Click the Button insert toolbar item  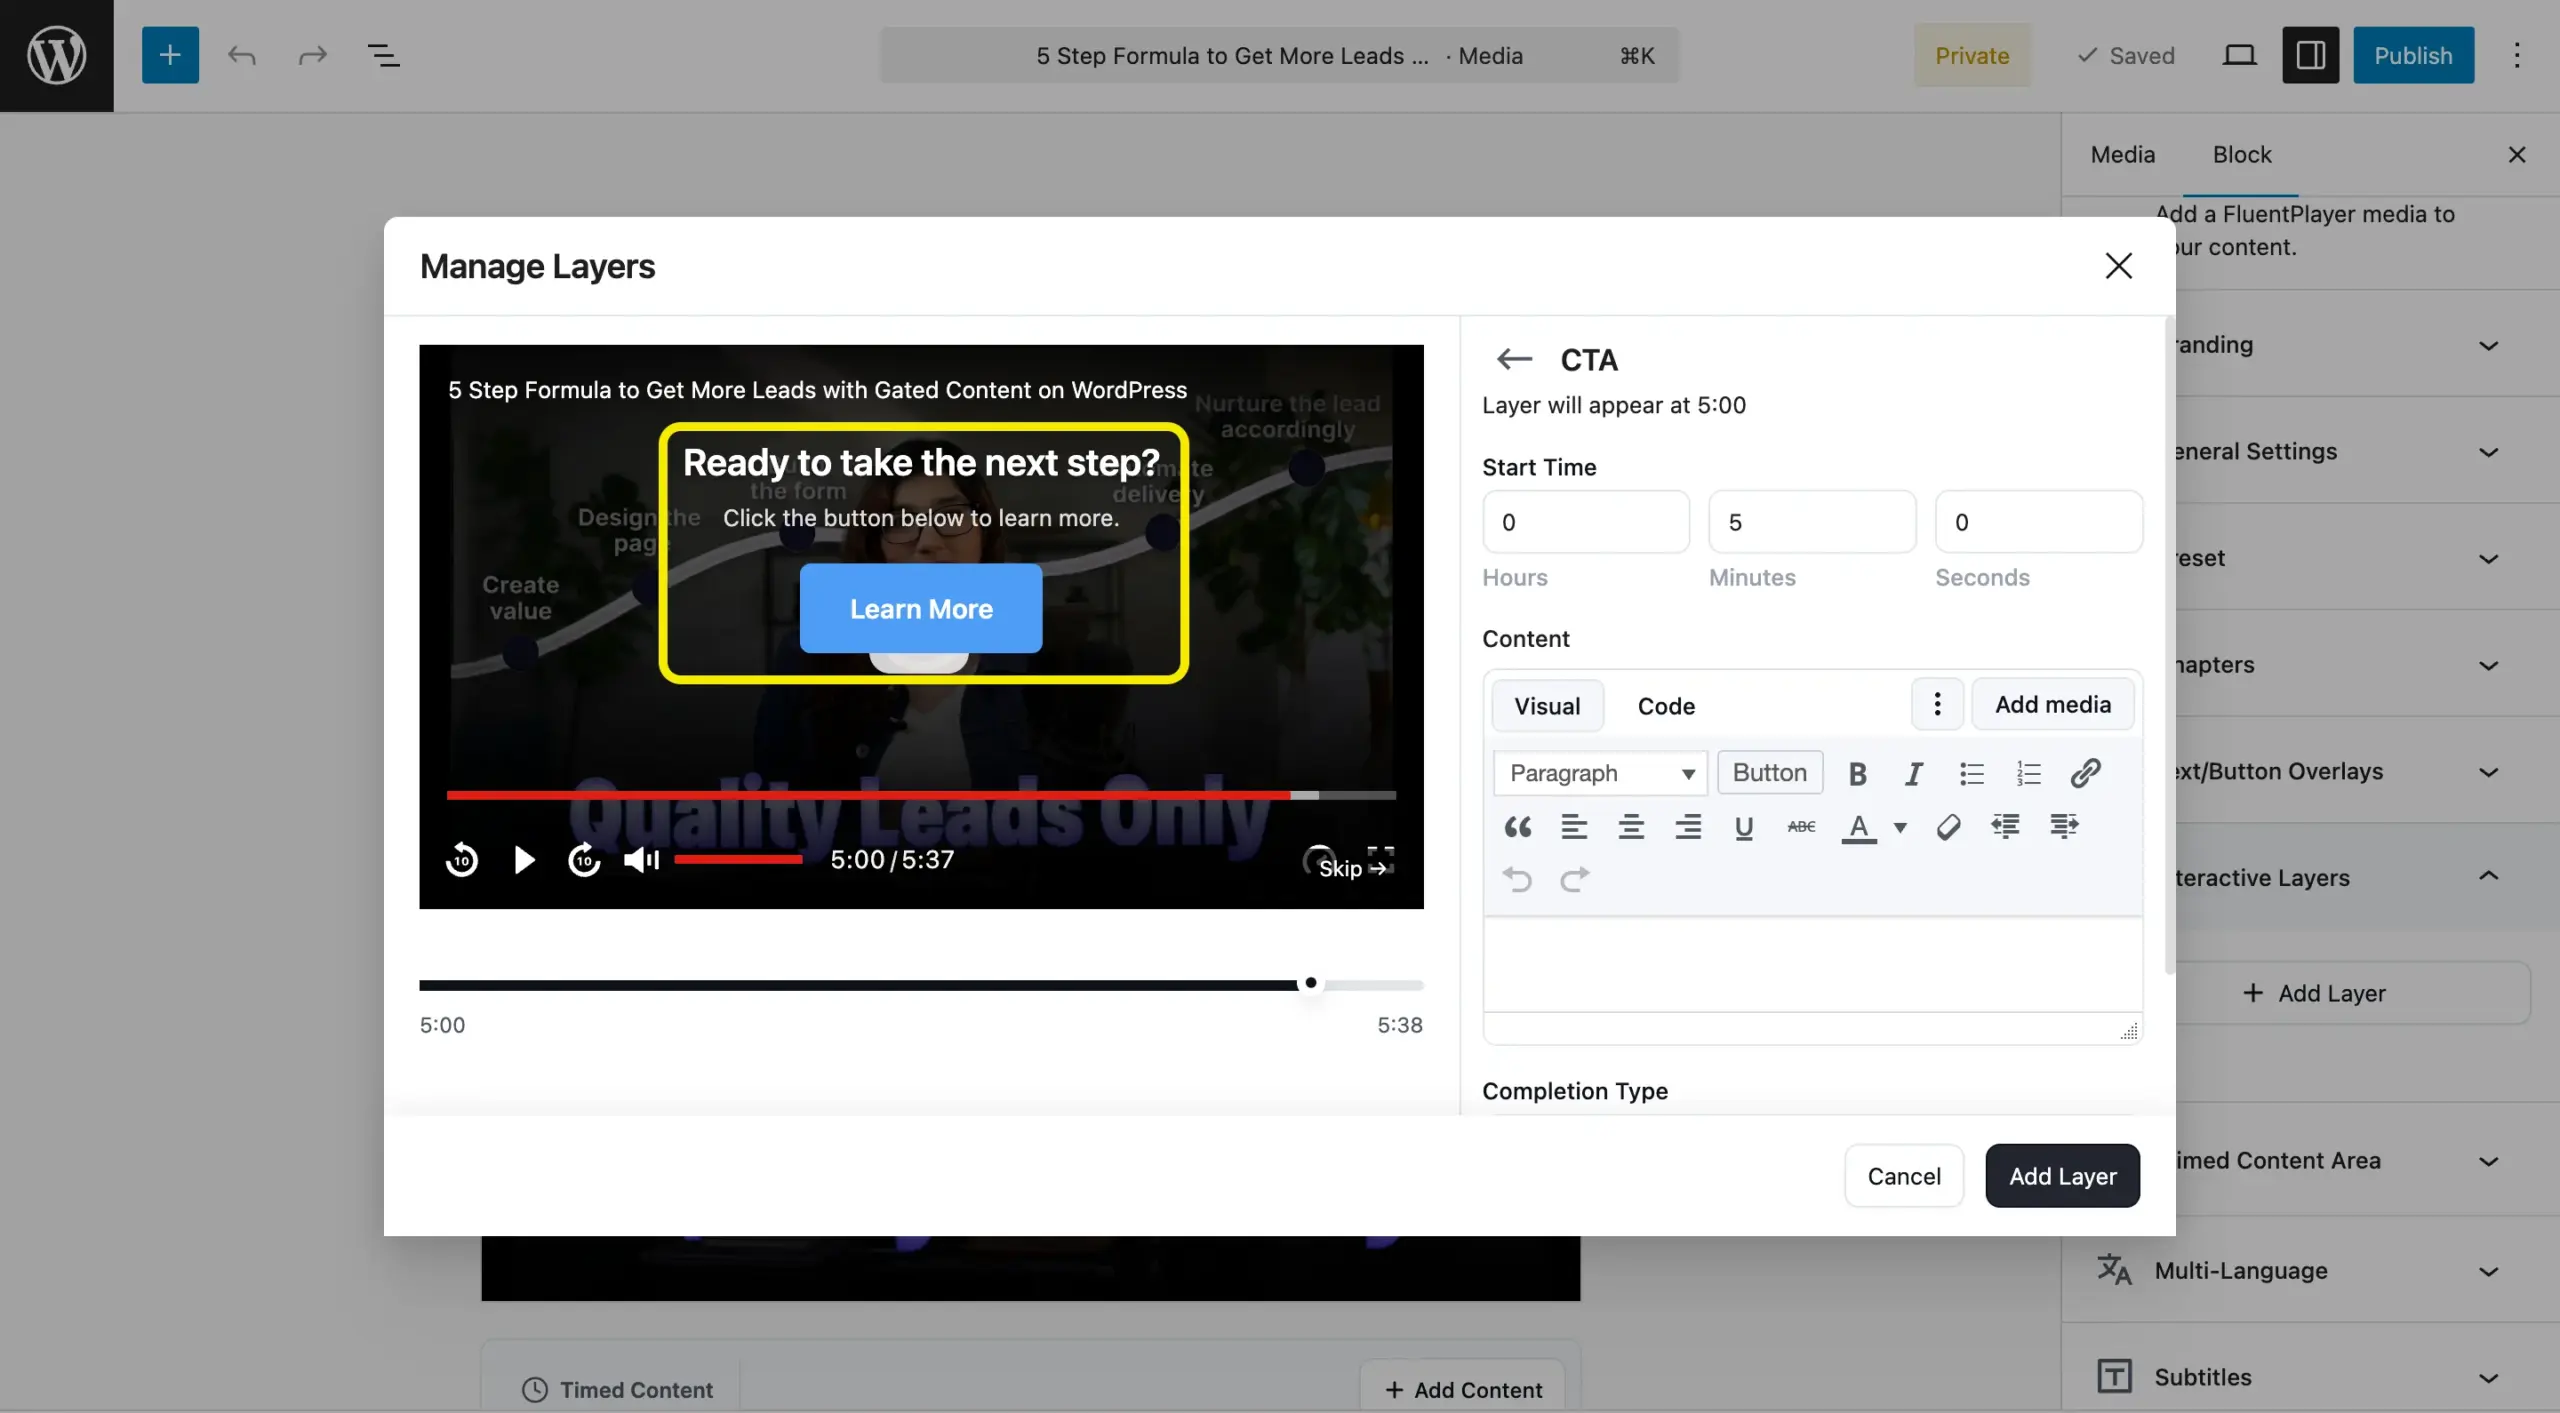(x=1769, y=773)
